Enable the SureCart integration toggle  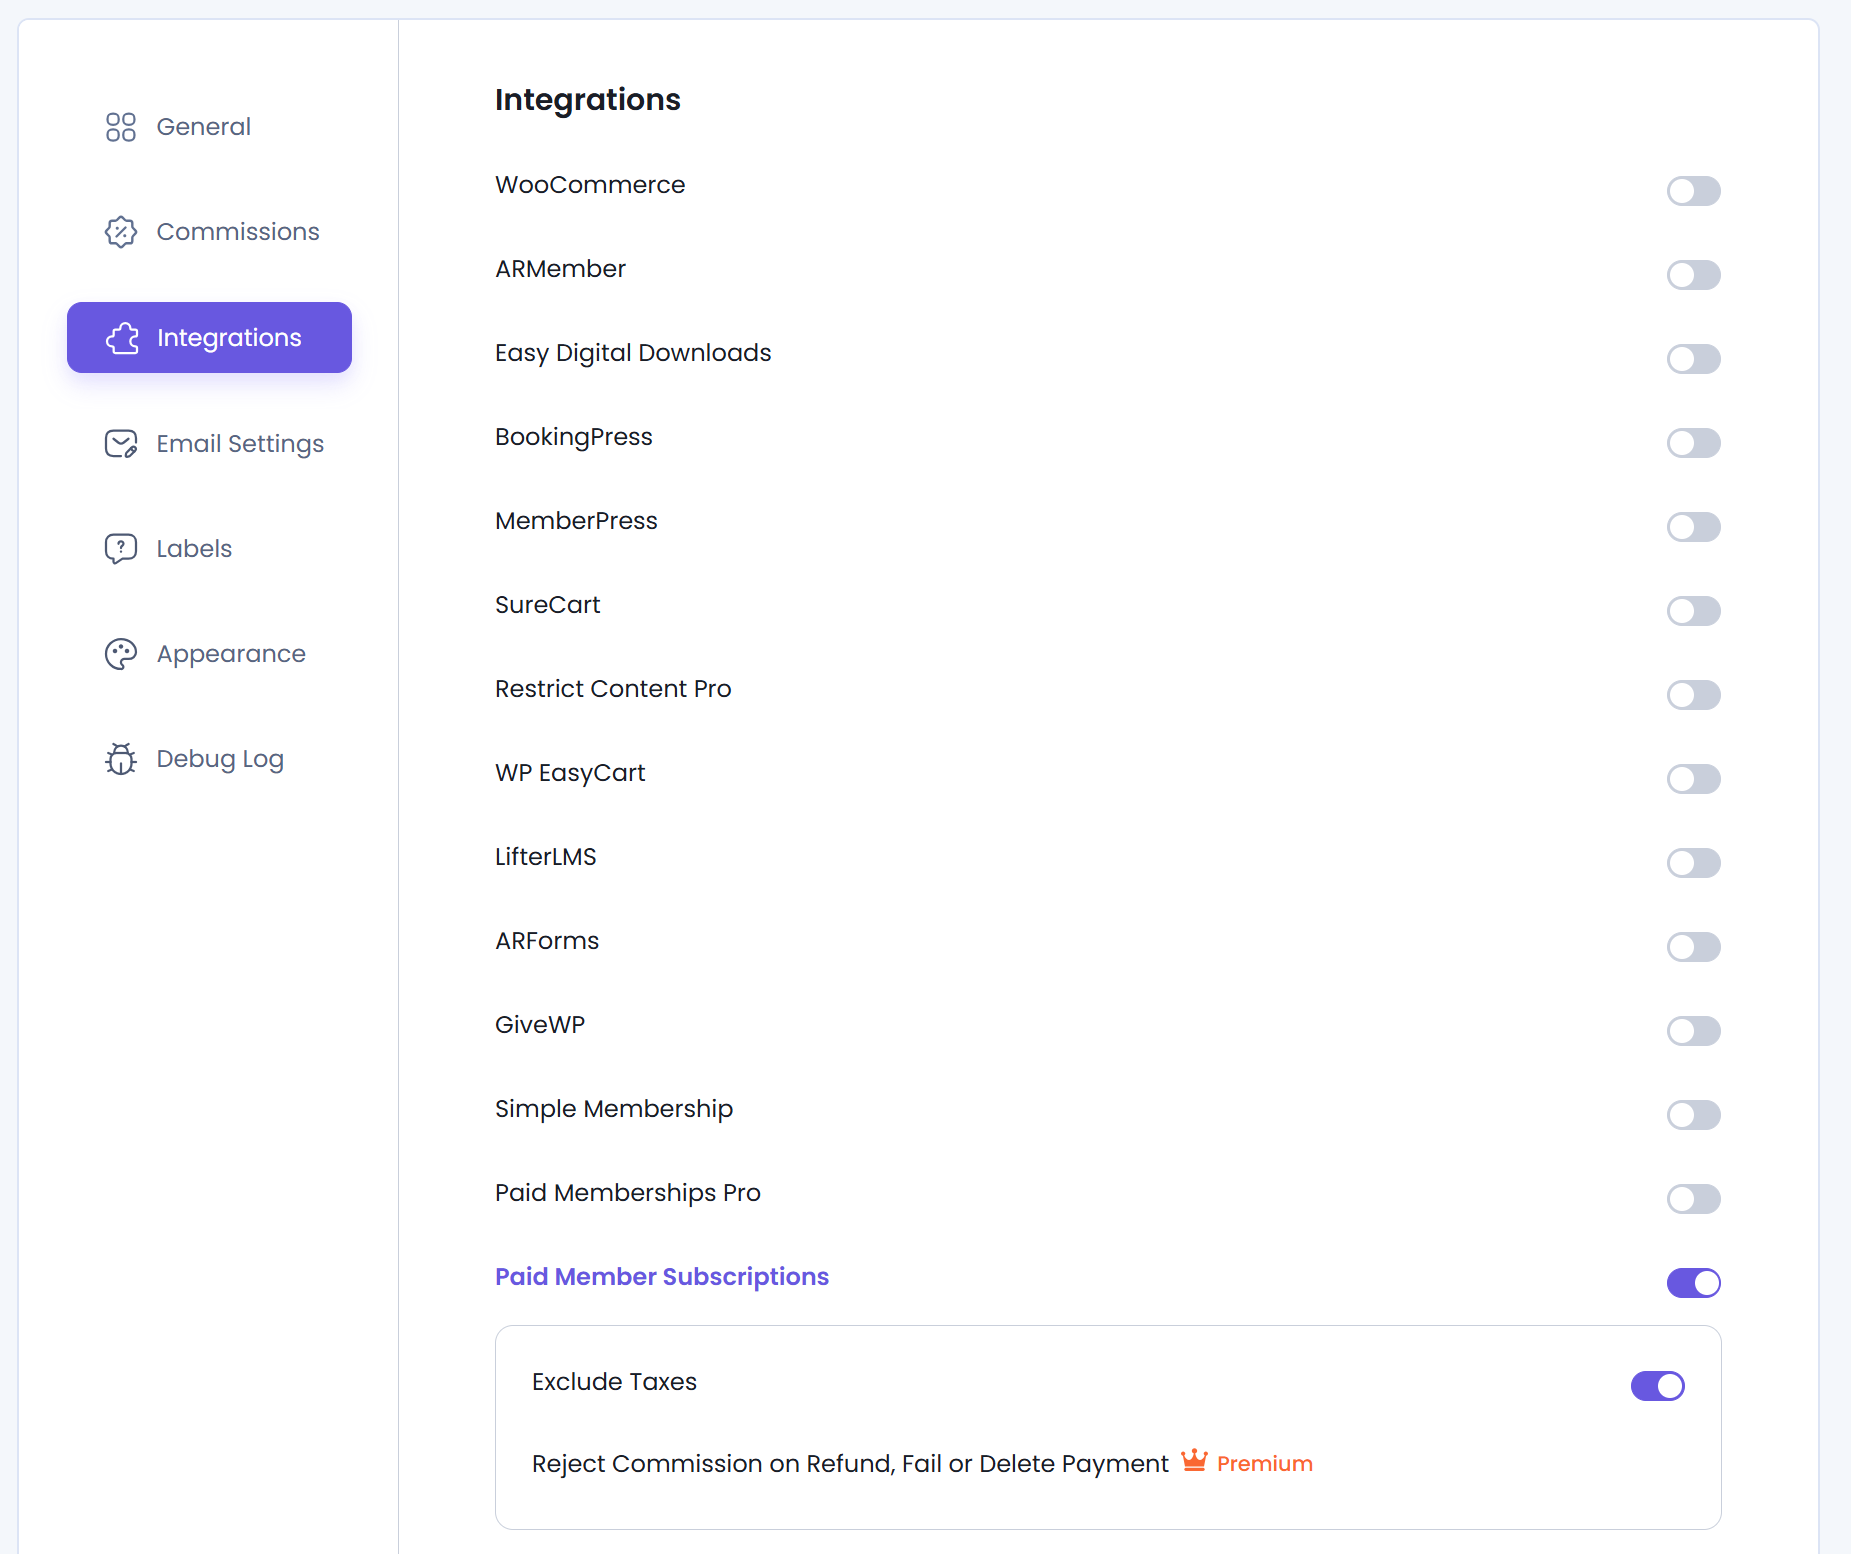pyautogui.click(x=1693, y=611)
